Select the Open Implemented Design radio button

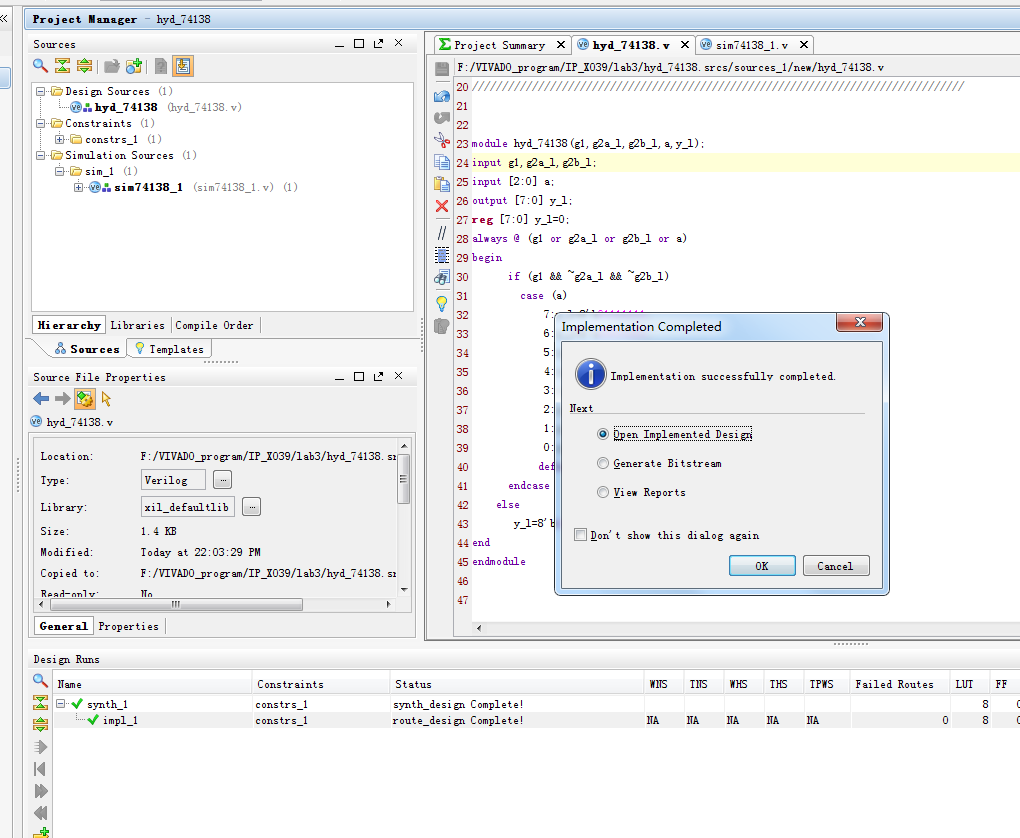[602, 434]
